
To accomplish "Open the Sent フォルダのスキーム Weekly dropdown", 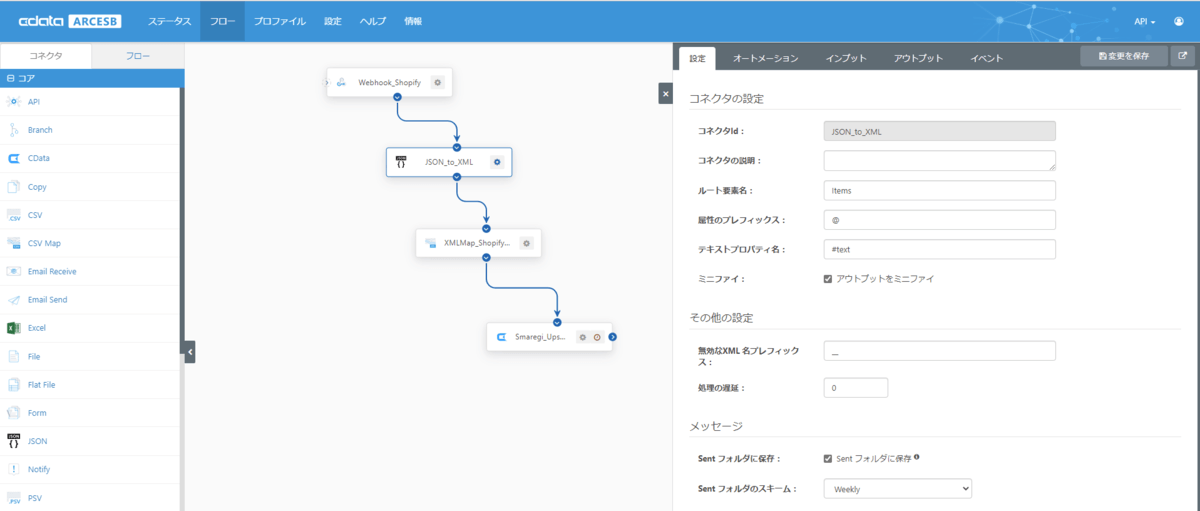I will 897,489.
